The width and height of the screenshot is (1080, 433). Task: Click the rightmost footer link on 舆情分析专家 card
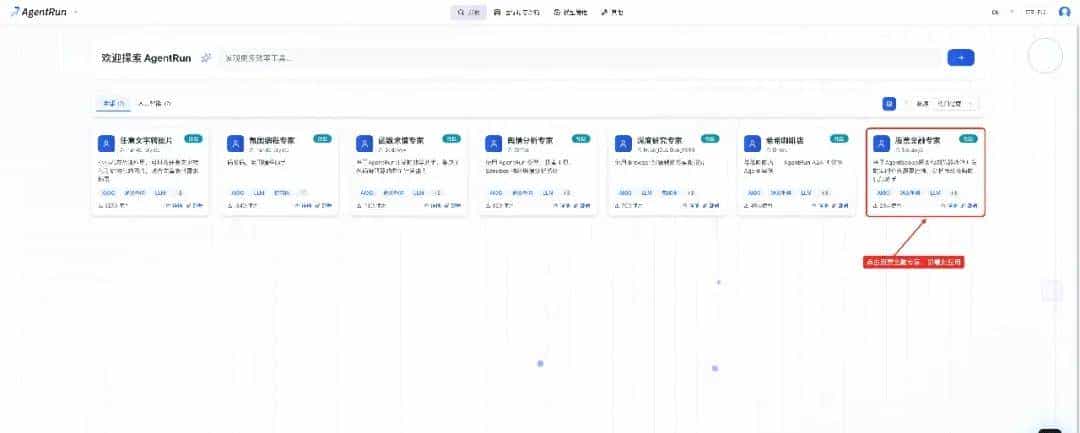583,205
